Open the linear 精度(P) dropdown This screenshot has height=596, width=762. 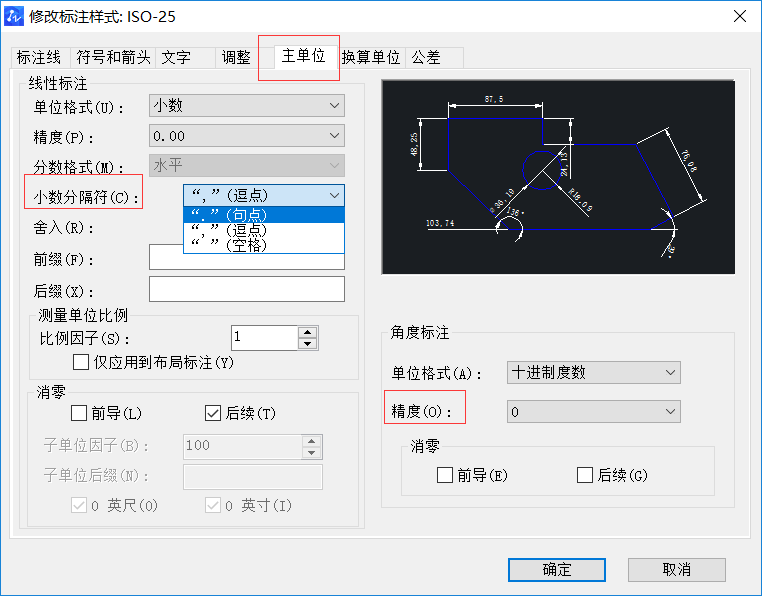click(247, 136)
